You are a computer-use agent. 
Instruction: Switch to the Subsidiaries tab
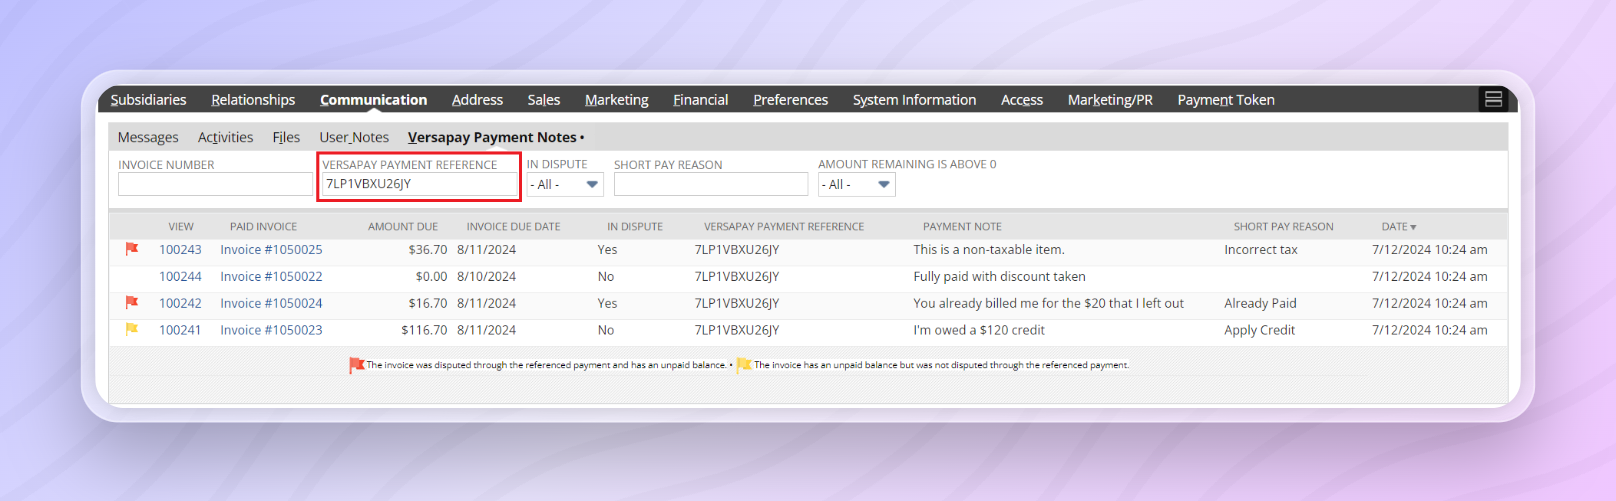(x=148, y=100)
